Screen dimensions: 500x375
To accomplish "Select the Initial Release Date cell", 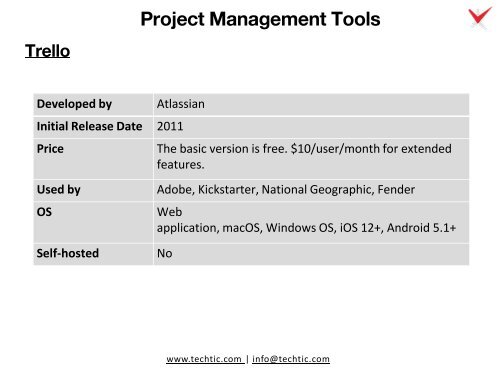I will (93, 127).
